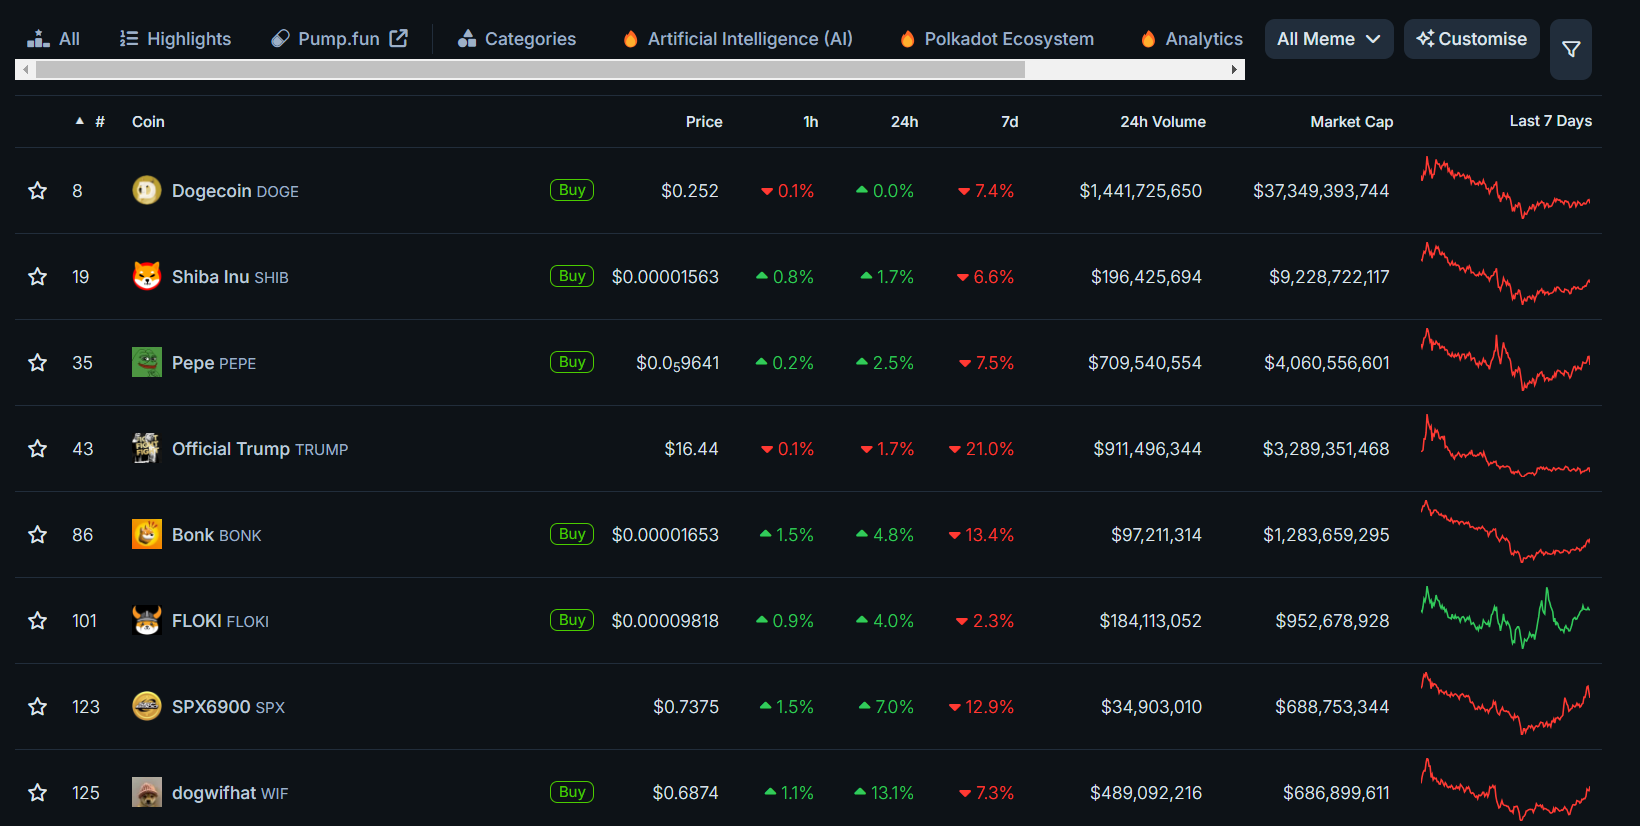Screen dimensions: 1640x826
Task: Click Buy for Shiba Inu
Action: click(x=572, y=276)
